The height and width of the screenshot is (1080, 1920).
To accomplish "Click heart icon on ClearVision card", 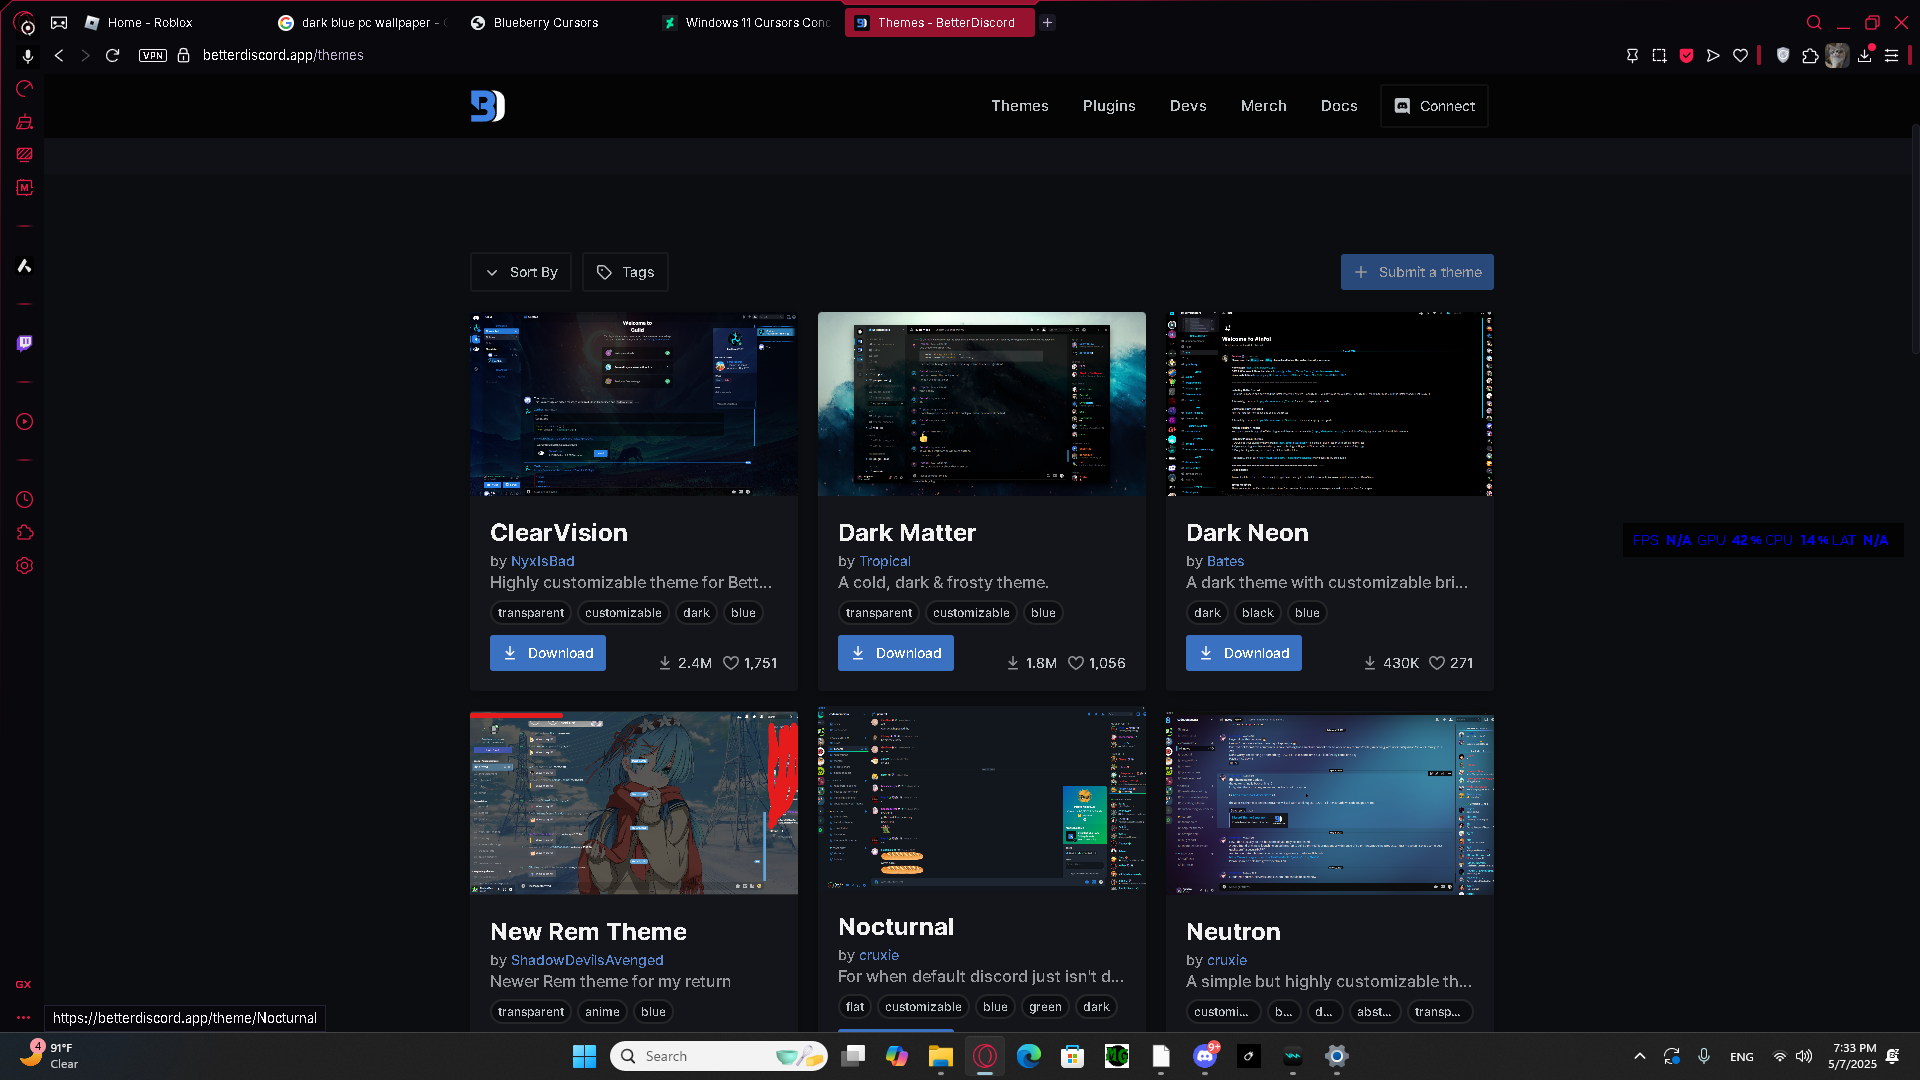I will point(731,663).
